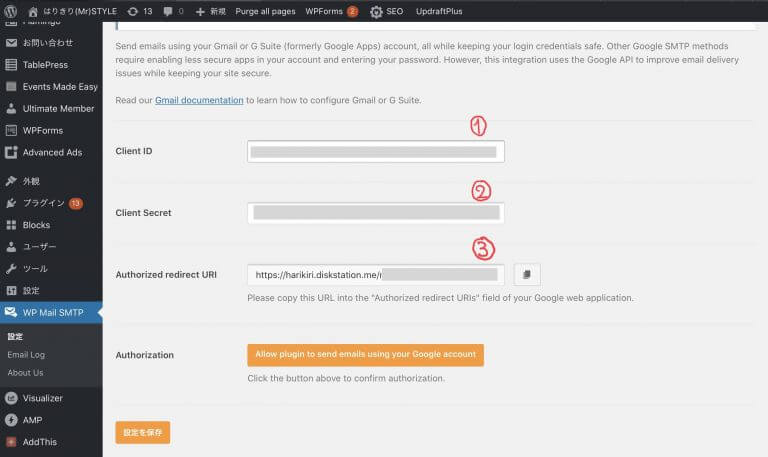Screen dimensions: 768x457
Task: Click into the Client ID field
Action: pos(376,151)
